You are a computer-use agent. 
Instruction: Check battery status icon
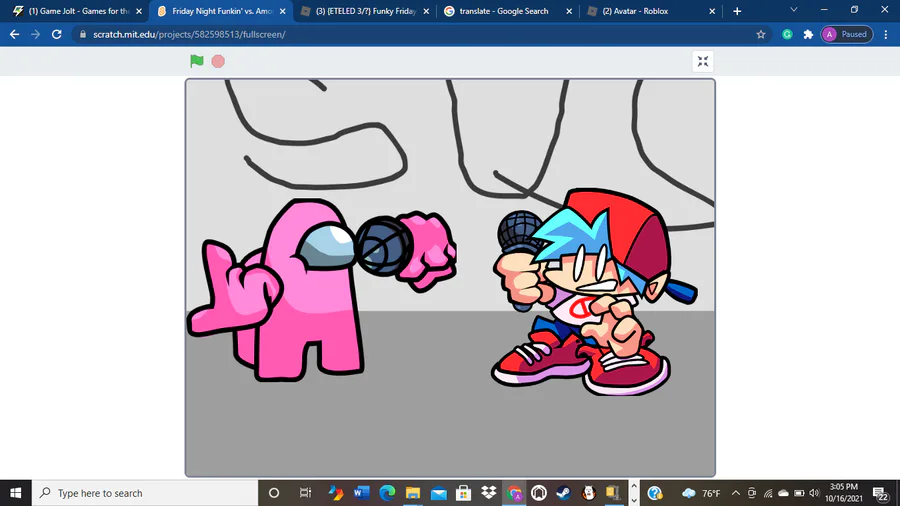tap(799, 493)
